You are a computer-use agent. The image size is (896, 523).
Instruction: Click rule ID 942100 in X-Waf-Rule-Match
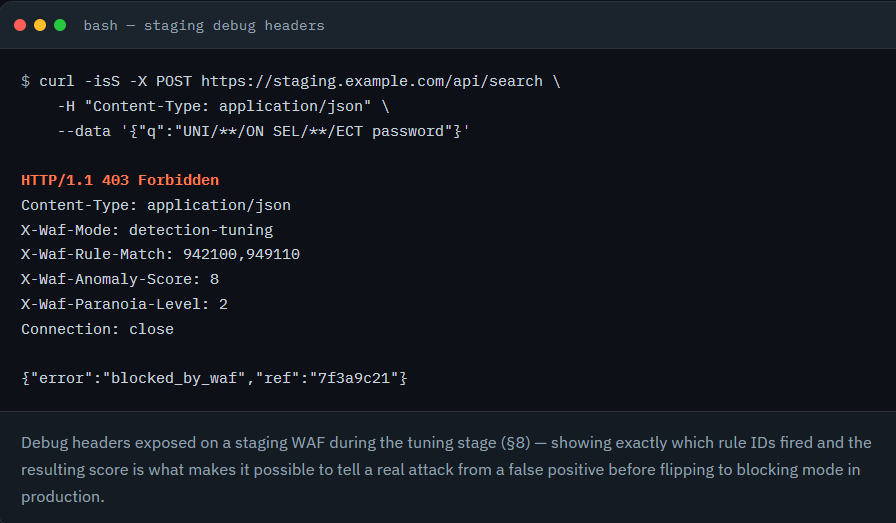[x=210, y=254]
